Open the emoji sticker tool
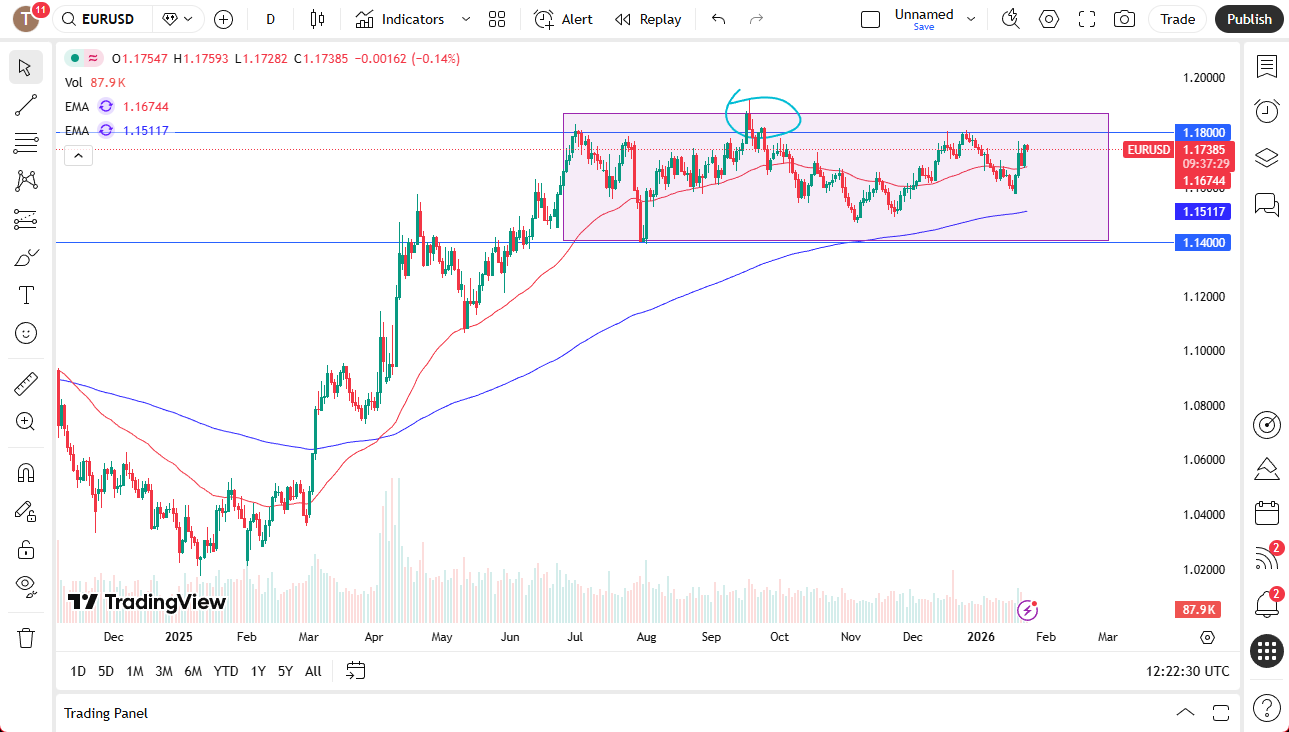The width and height of the screenshot is (1289, 732). tap(26, 333)
